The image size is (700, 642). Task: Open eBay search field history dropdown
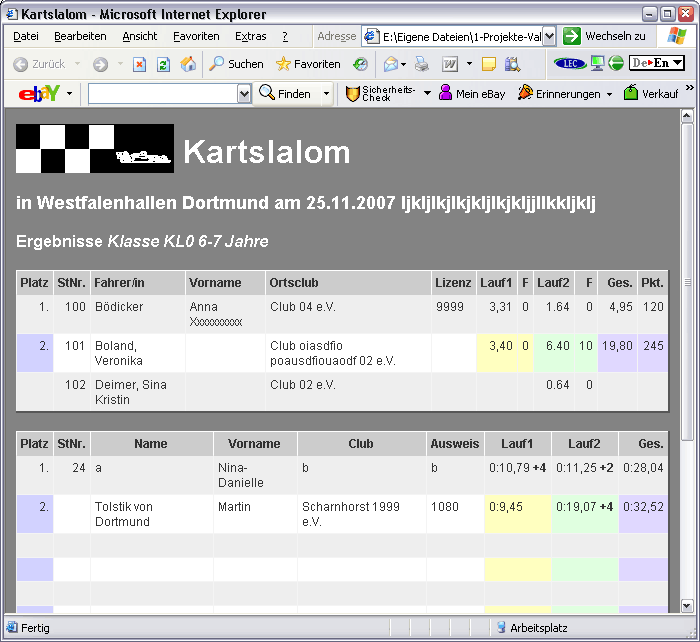244,94
